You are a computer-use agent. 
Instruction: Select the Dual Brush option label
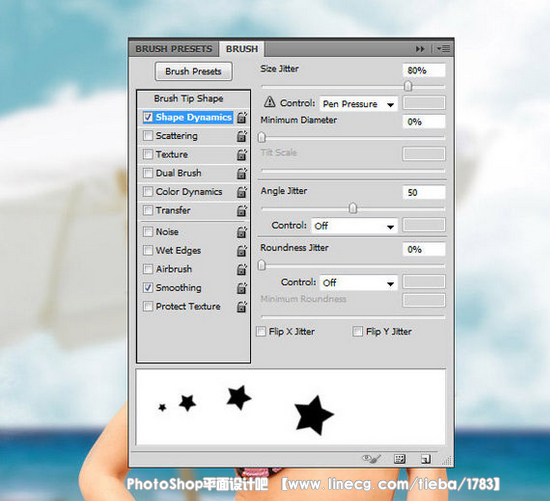pos(179,173)
